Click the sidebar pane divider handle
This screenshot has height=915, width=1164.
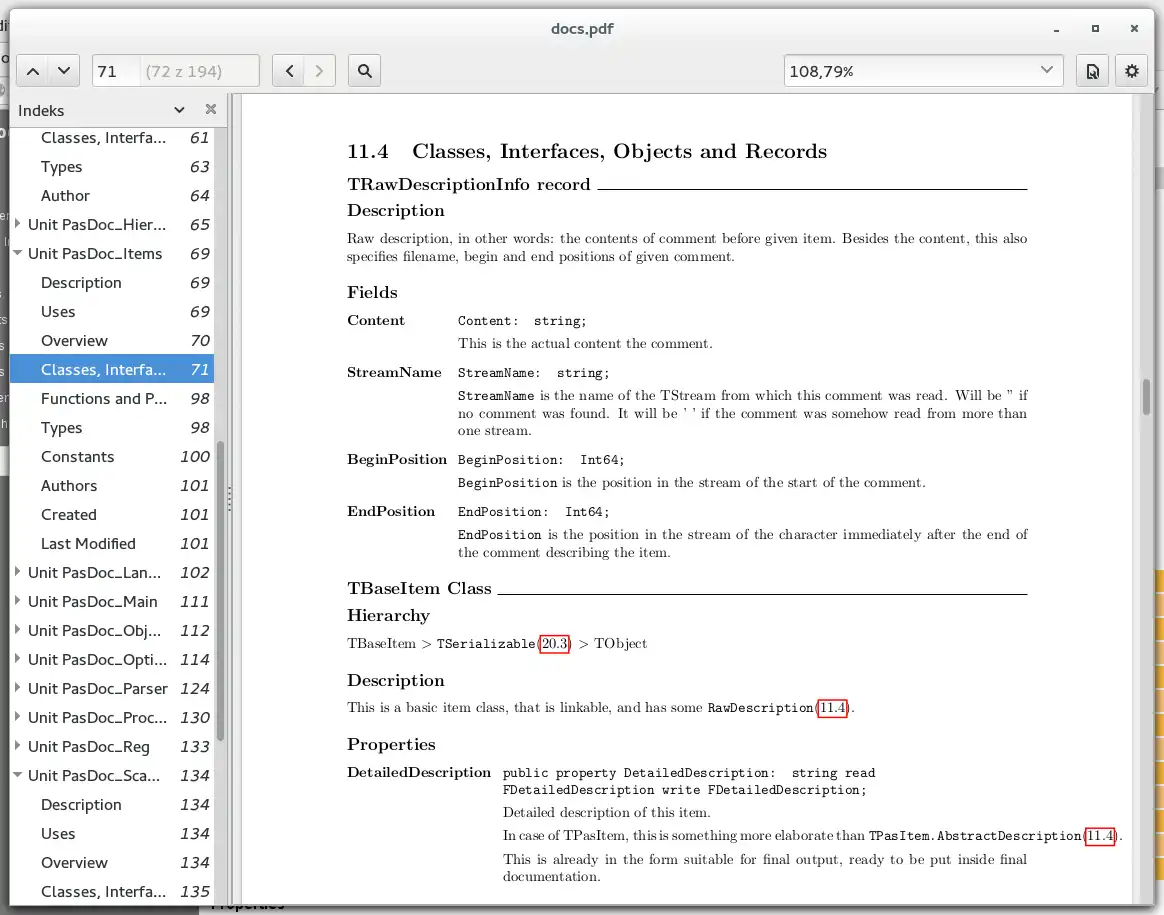pos(229,499)
